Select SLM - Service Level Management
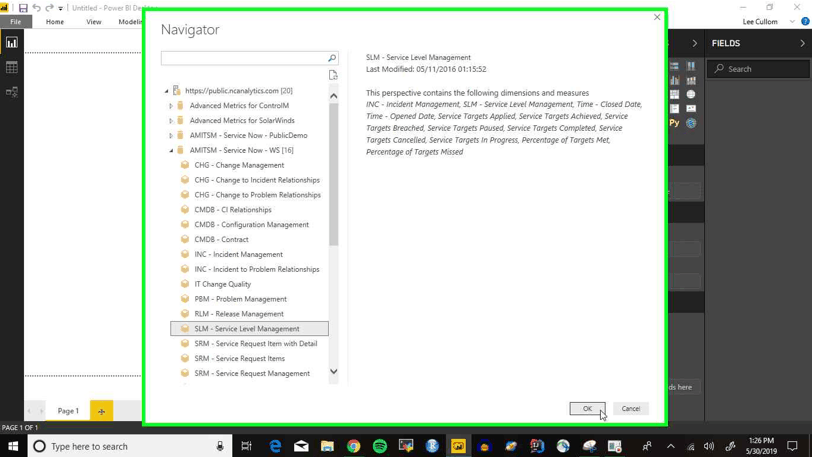 pyautogui.click(x=249, y=329)
